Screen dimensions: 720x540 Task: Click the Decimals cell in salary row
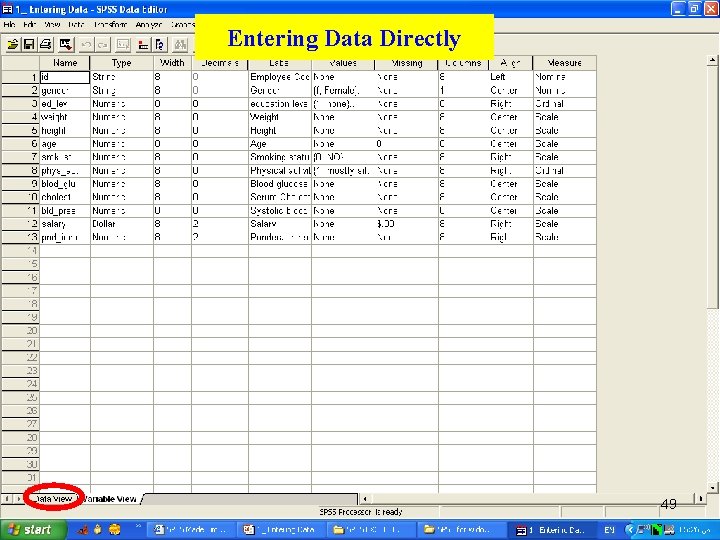coord(219,224)
